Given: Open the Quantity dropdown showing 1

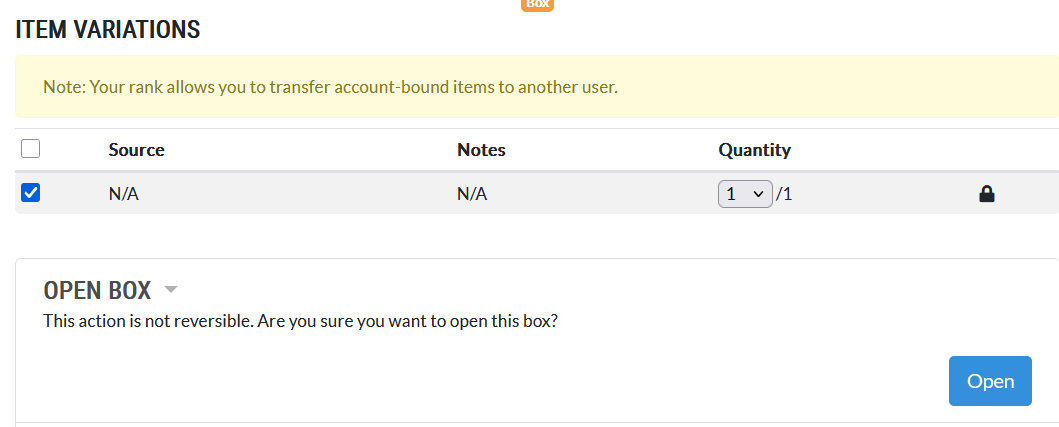Looking at the screenshot, I should 745,194.
